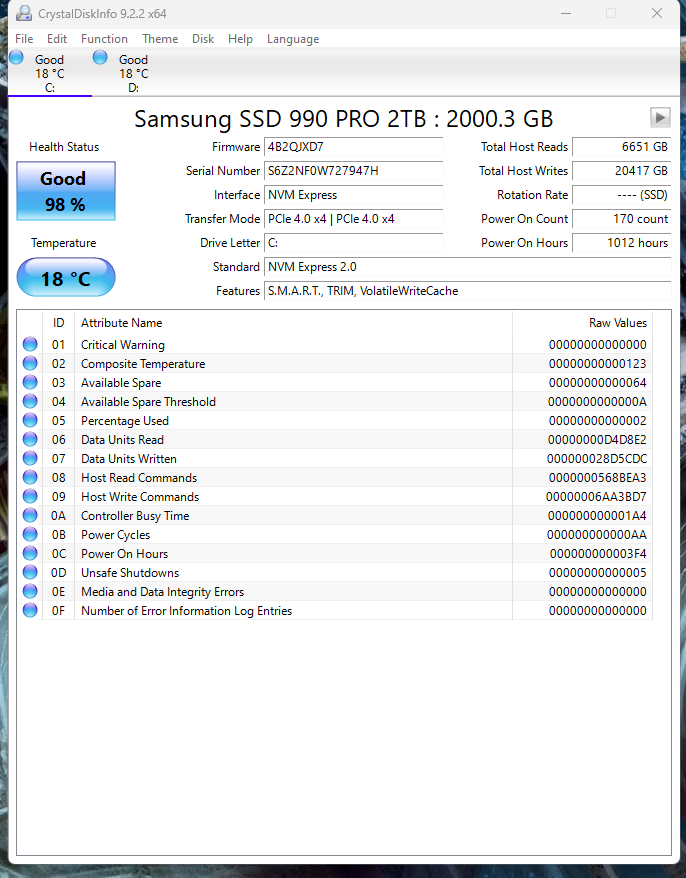Open the Language menu
686x878 pixels.
point(293,39)
